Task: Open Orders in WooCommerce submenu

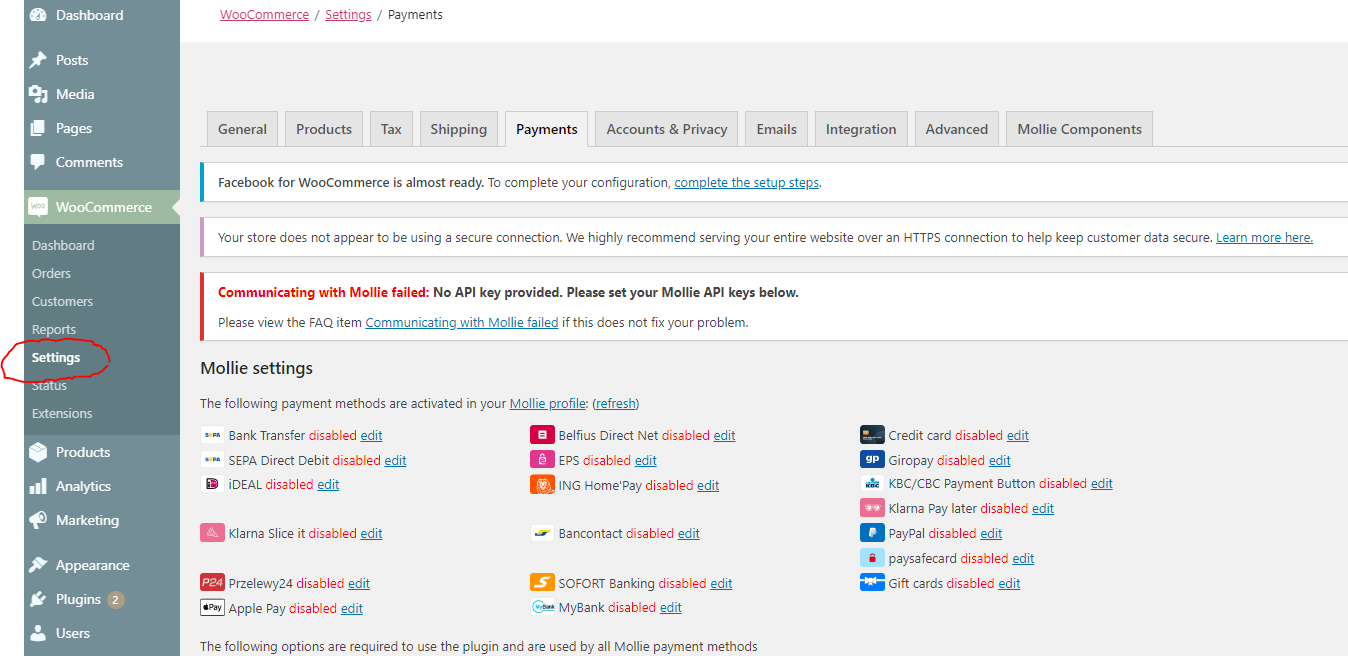Action: (52, 273)
